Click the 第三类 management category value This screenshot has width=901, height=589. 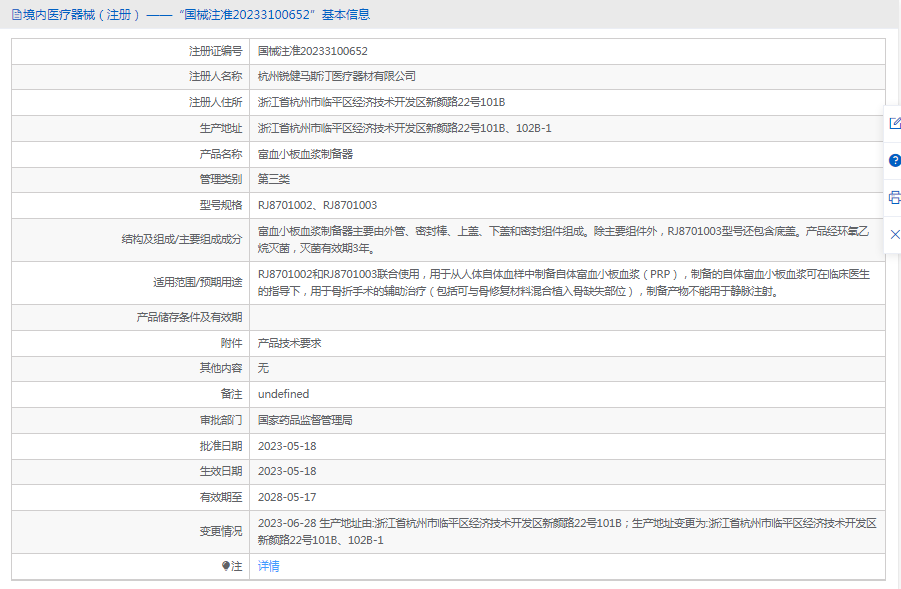274,179
